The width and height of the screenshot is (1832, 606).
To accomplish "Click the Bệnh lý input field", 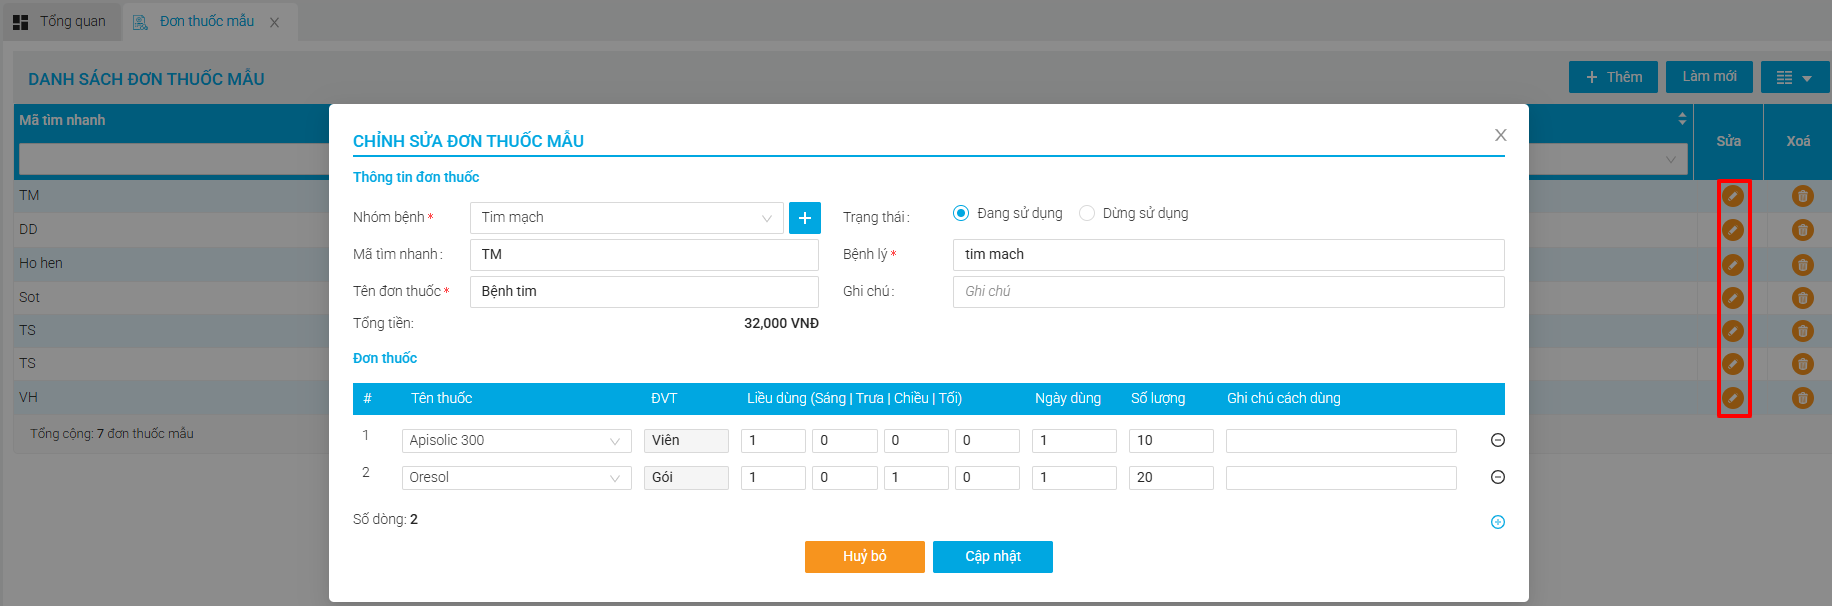I will tap(1229, 255).
